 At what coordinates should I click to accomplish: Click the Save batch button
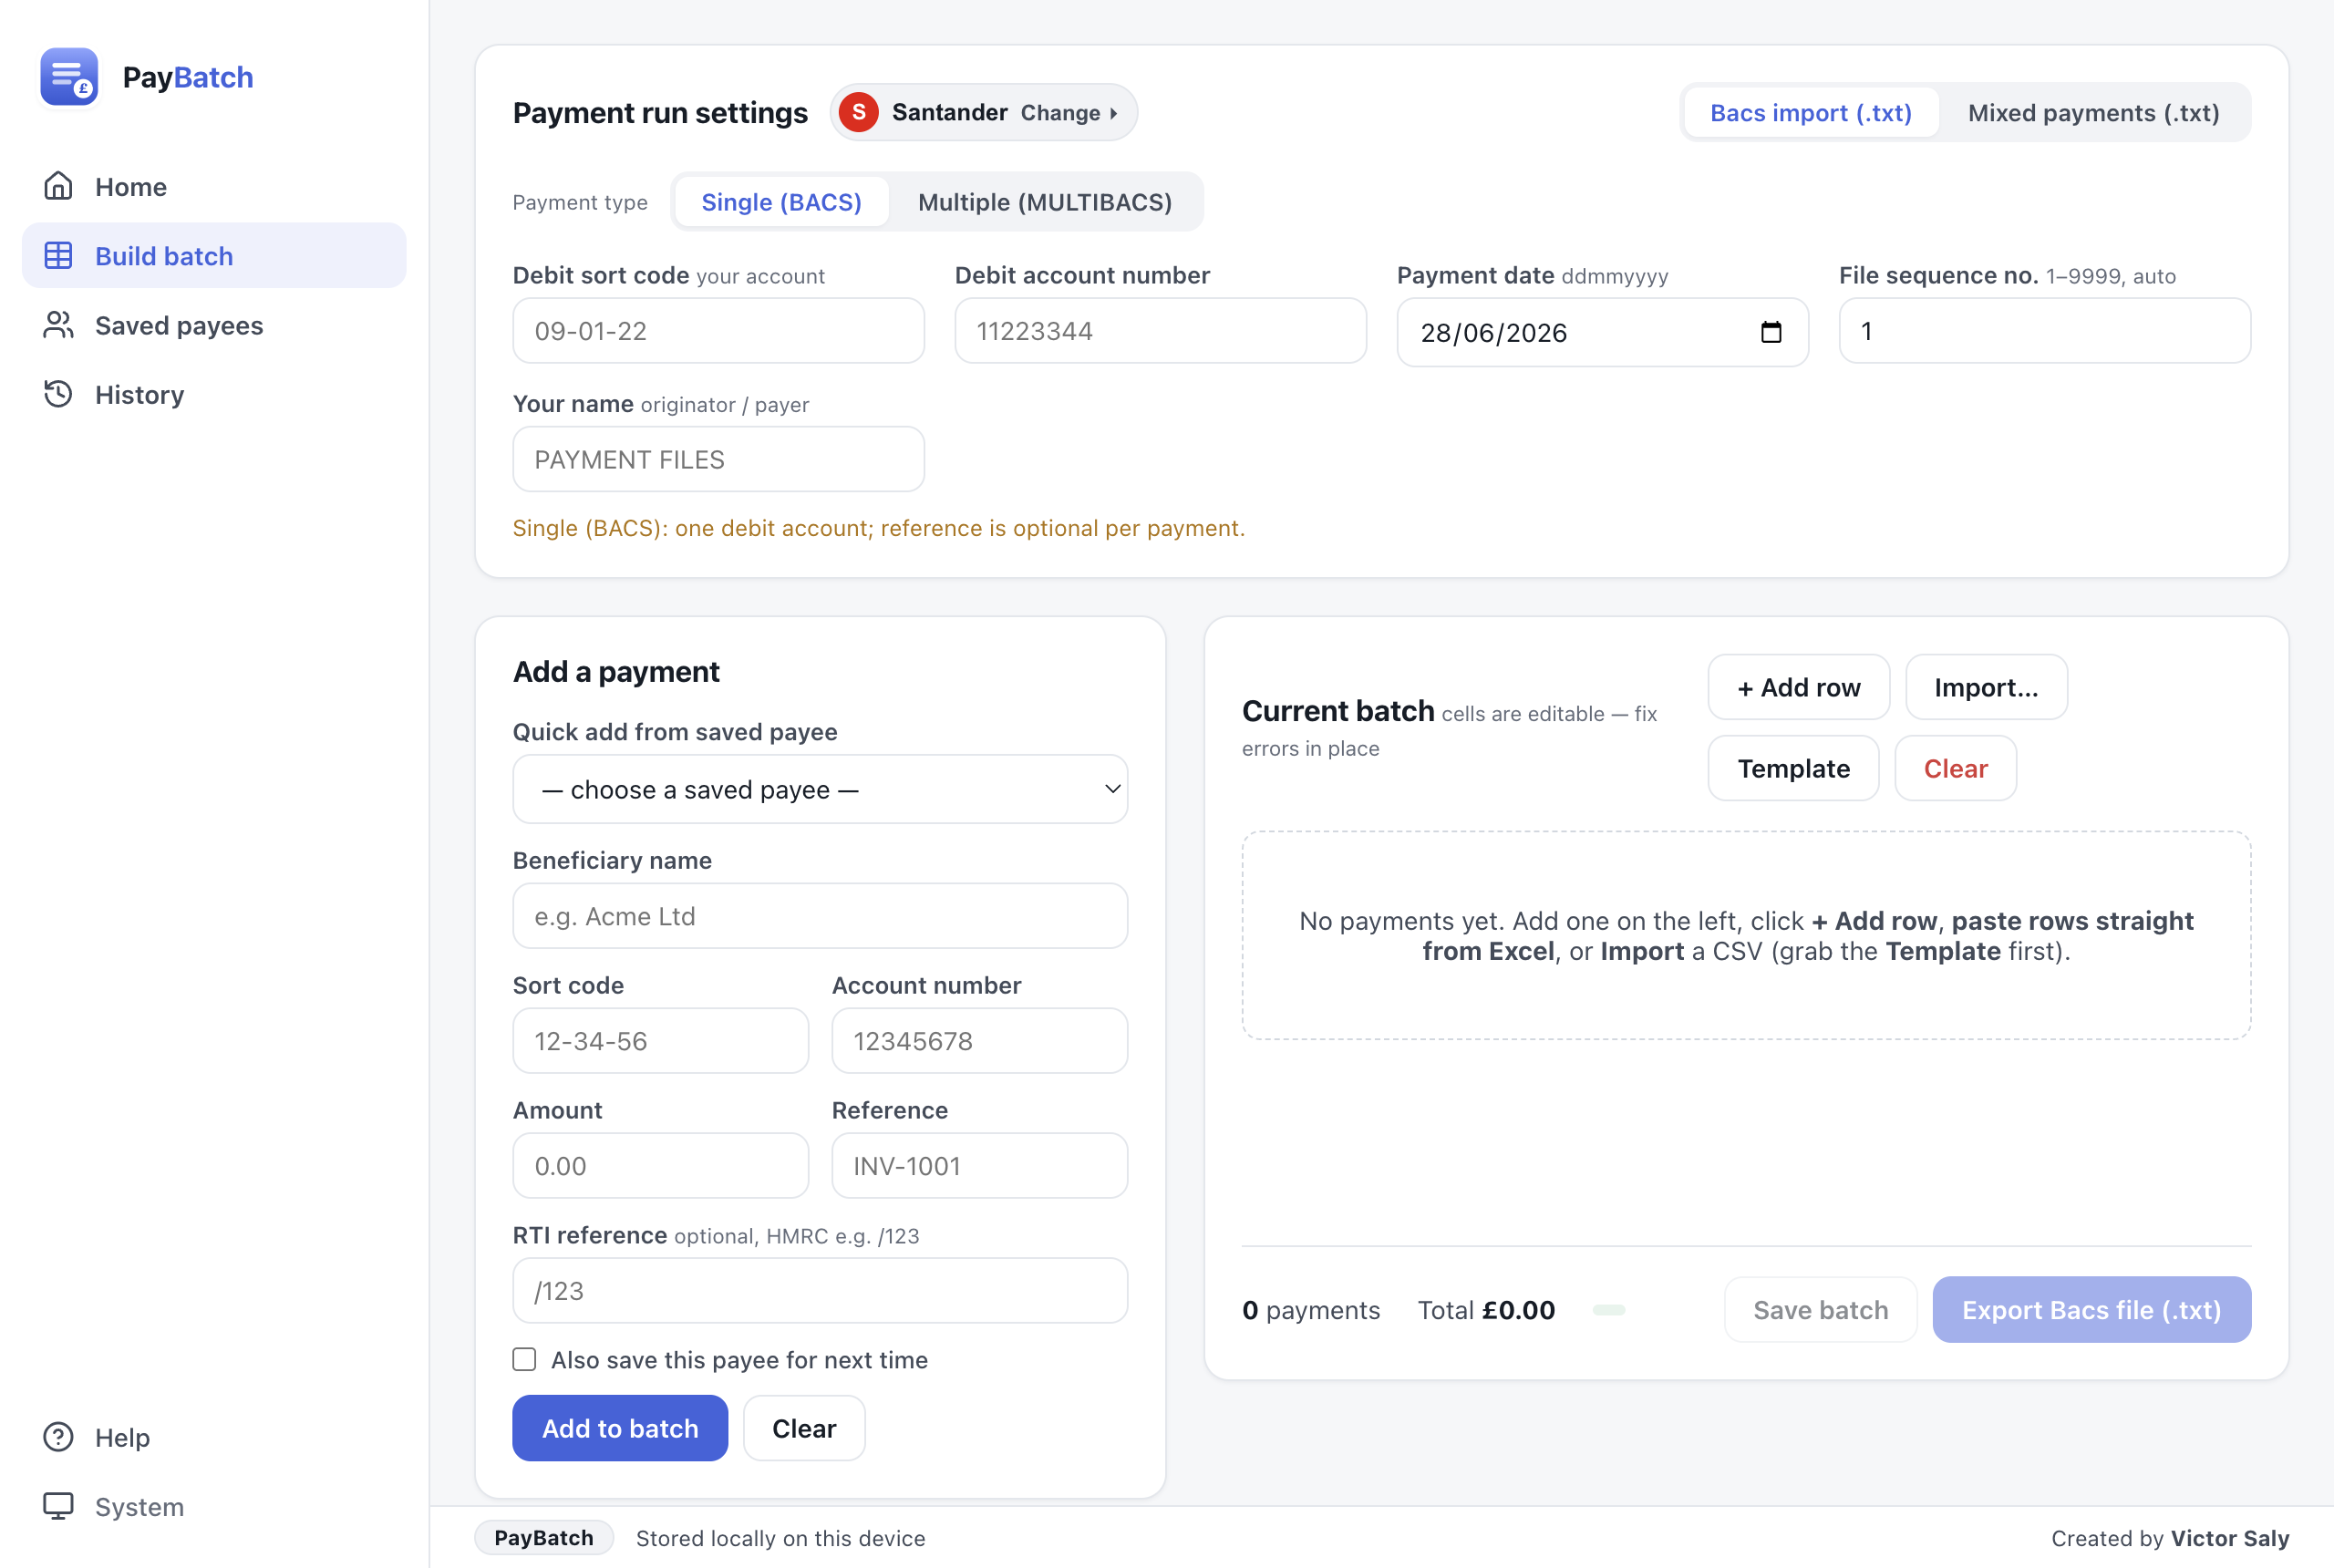tap(1820, 1309)
